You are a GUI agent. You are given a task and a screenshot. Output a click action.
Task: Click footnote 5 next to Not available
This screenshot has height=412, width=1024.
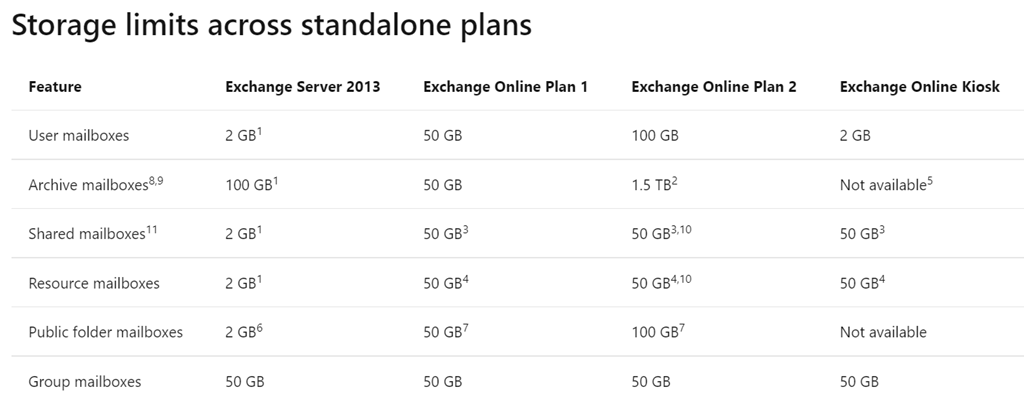tap(930, 180)
